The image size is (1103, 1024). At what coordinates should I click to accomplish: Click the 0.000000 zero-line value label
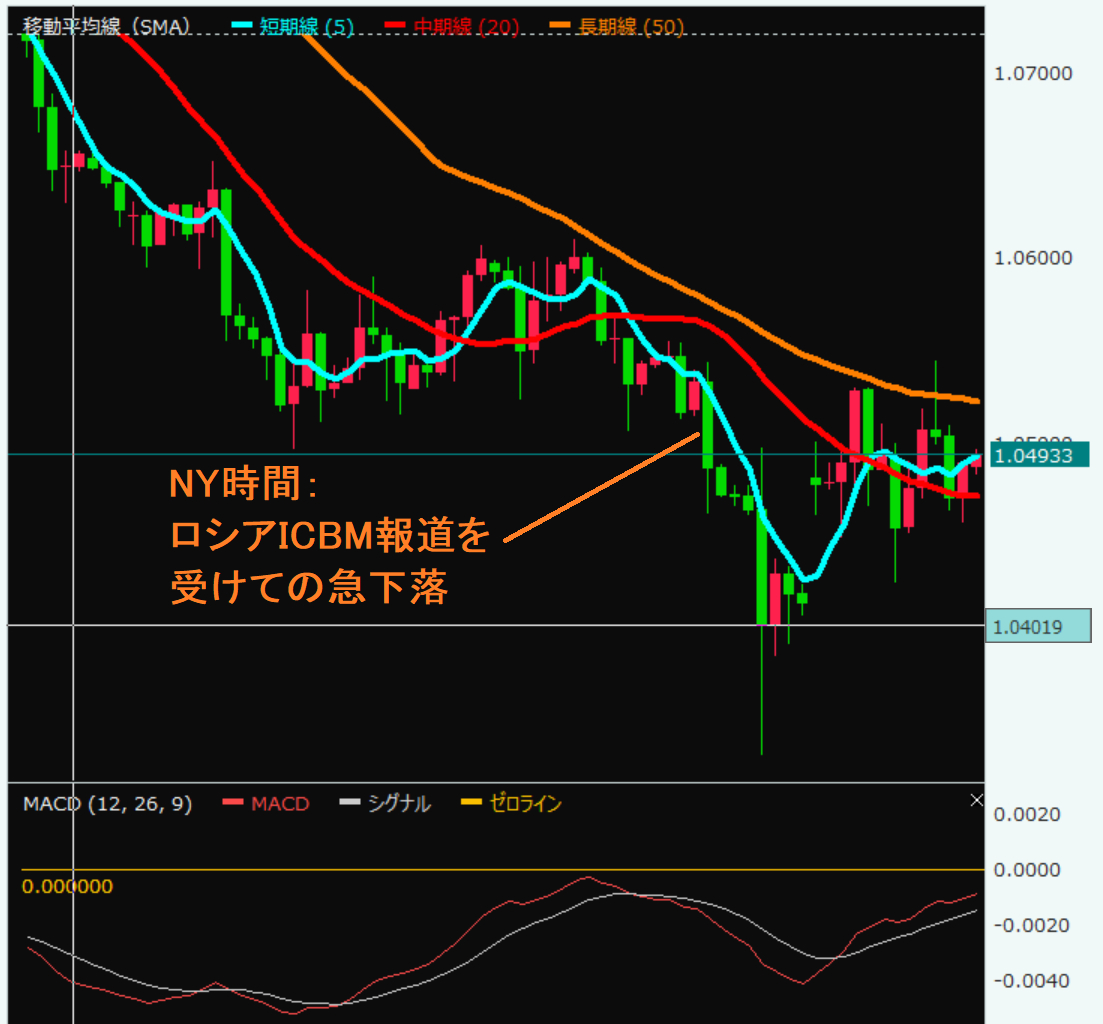pyautogui.click(x=68, y=886)
